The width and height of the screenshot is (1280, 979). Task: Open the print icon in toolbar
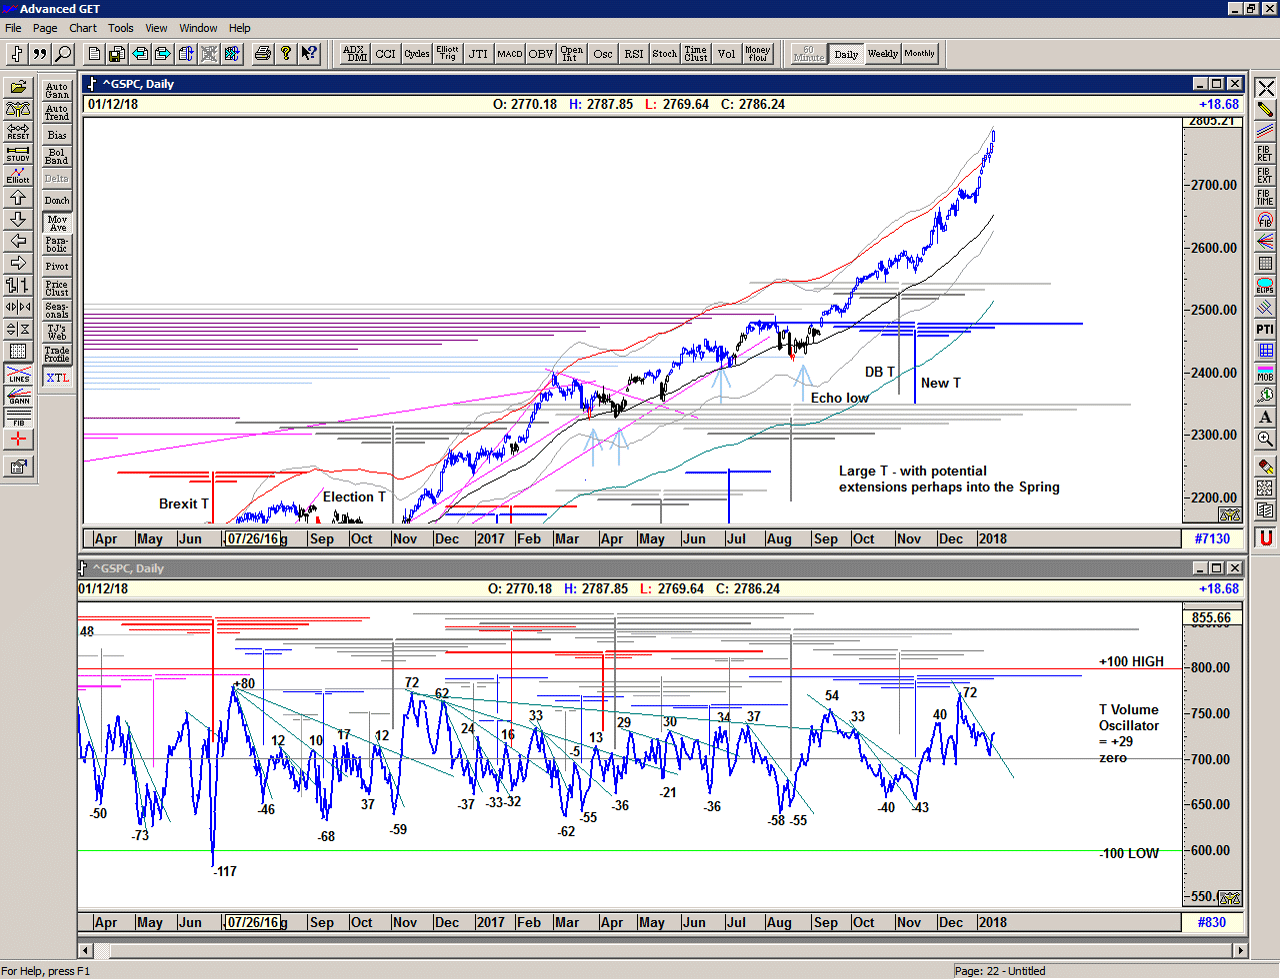click(262, 54)
